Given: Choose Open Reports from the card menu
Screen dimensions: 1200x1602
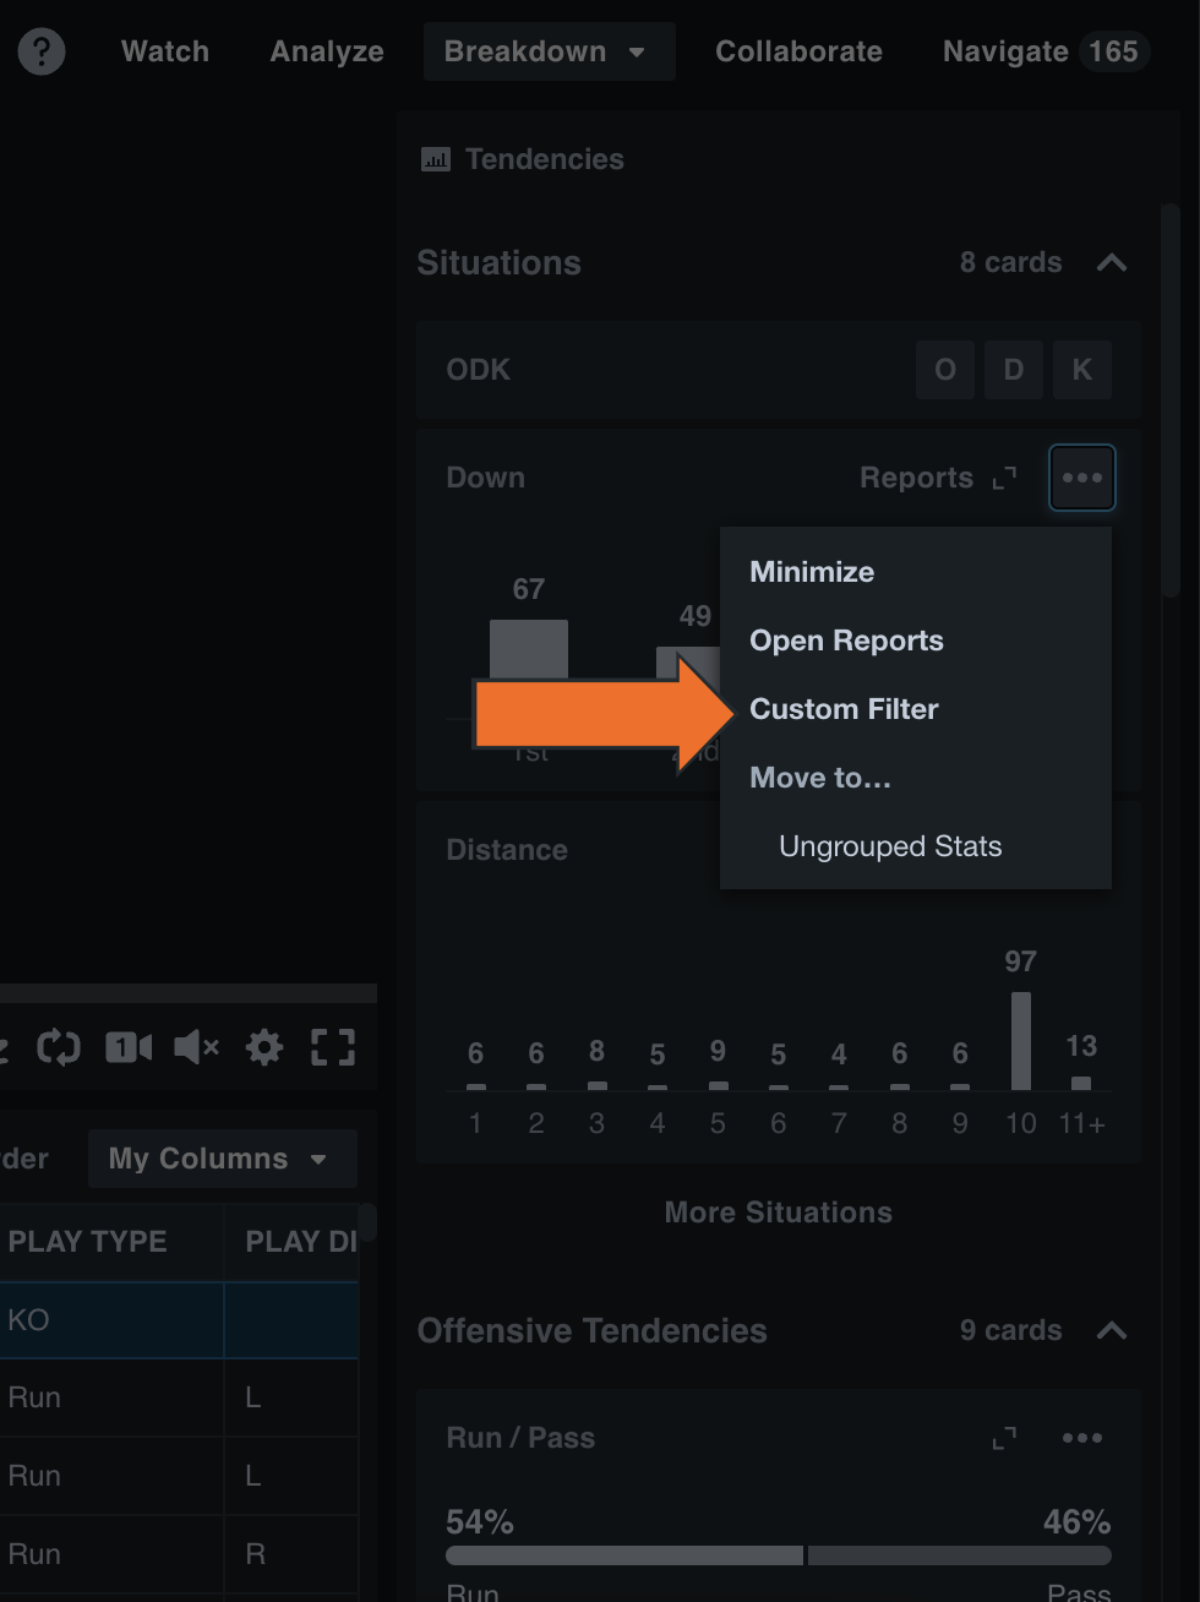Looking at the screenshot, I should click(846, 641).
